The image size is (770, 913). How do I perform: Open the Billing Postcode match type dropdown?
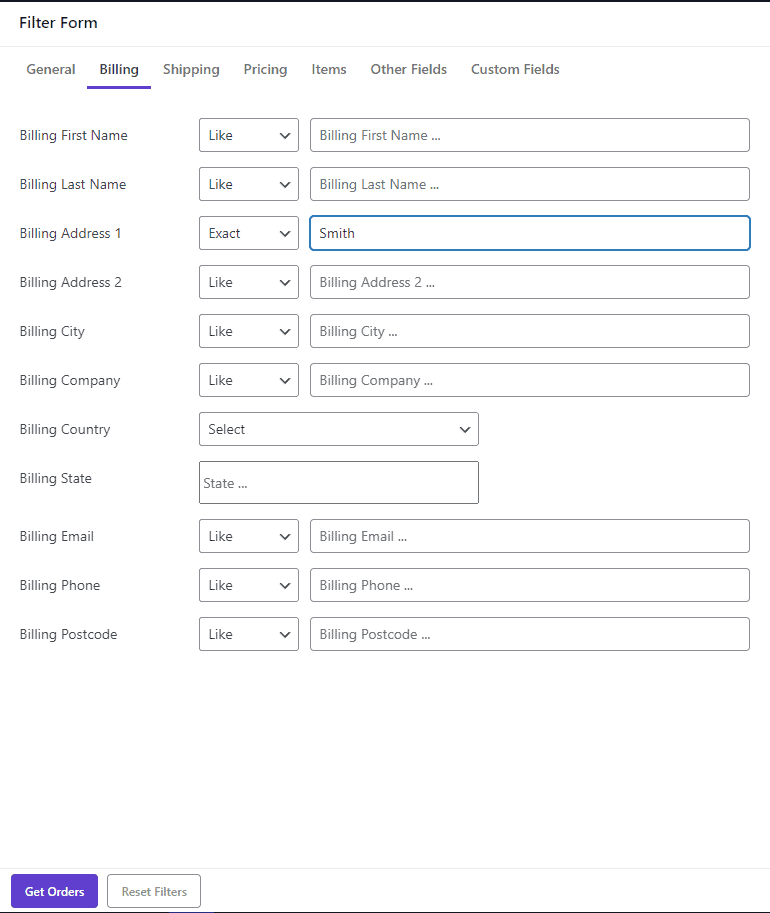click(x=248, y=634)
